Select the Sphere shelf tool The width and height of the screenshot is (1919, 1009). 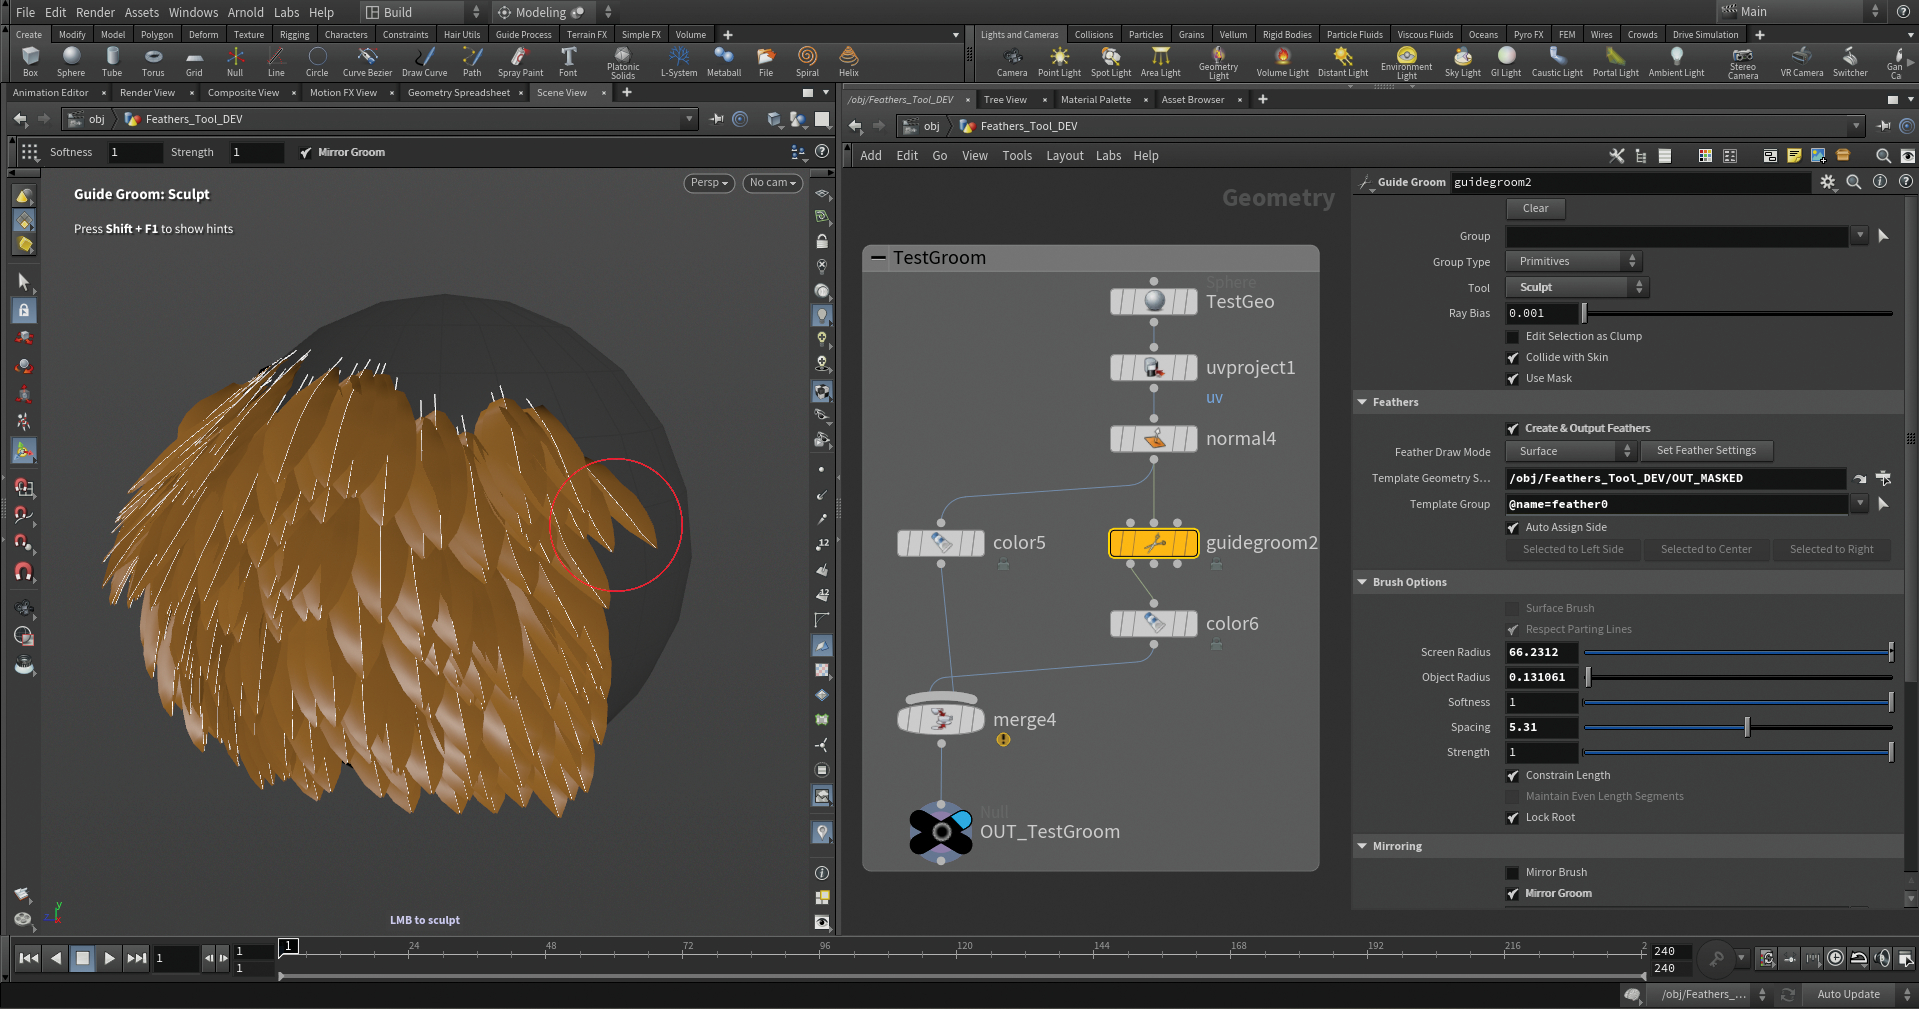coord(71,61)
